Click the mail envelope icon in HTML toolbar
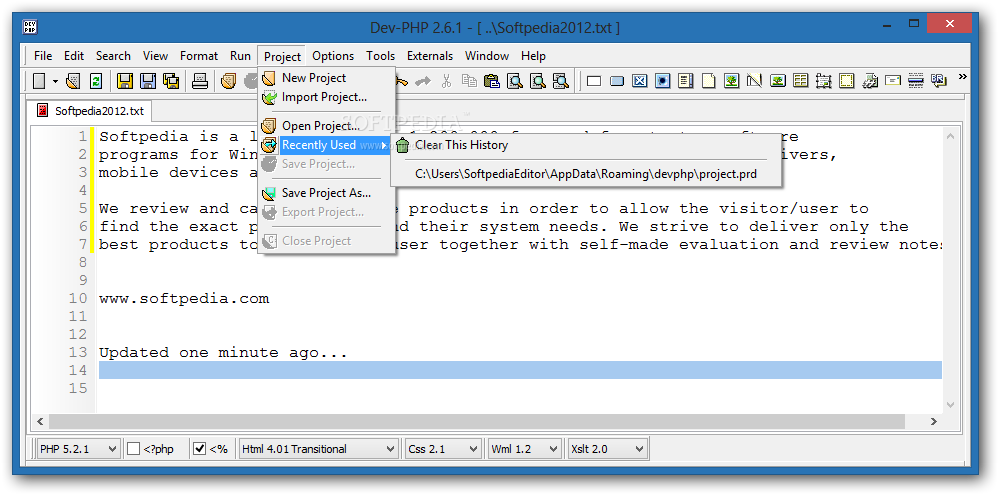The height and width of the screenshot is (495, 999). point(893,81)
